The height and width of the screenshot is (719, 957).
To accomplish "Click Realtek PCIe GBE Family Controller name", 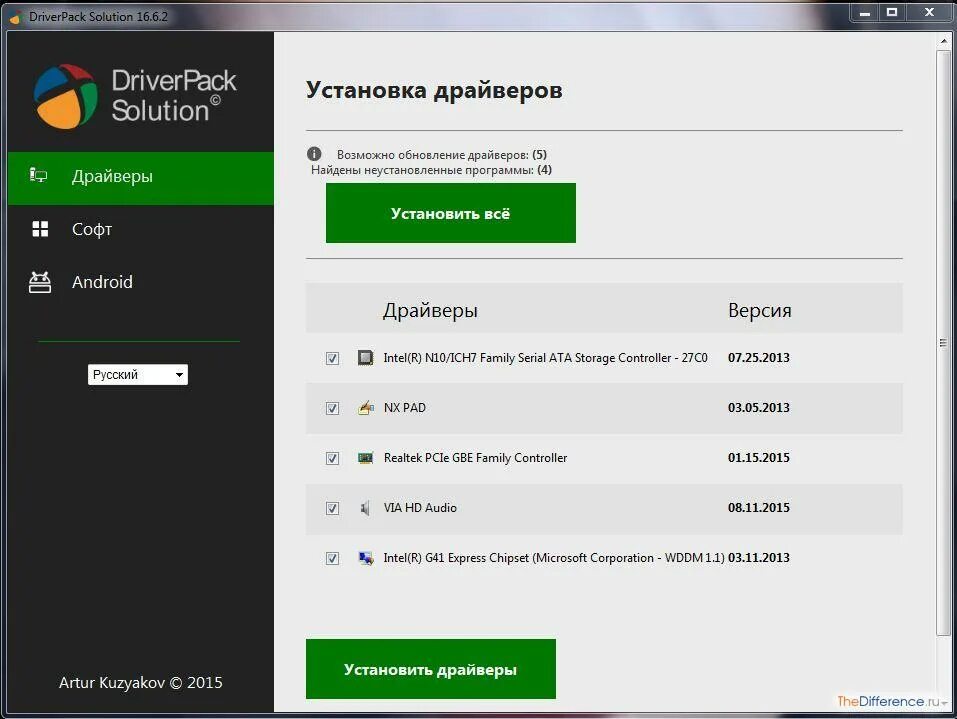I will [475, 458].
